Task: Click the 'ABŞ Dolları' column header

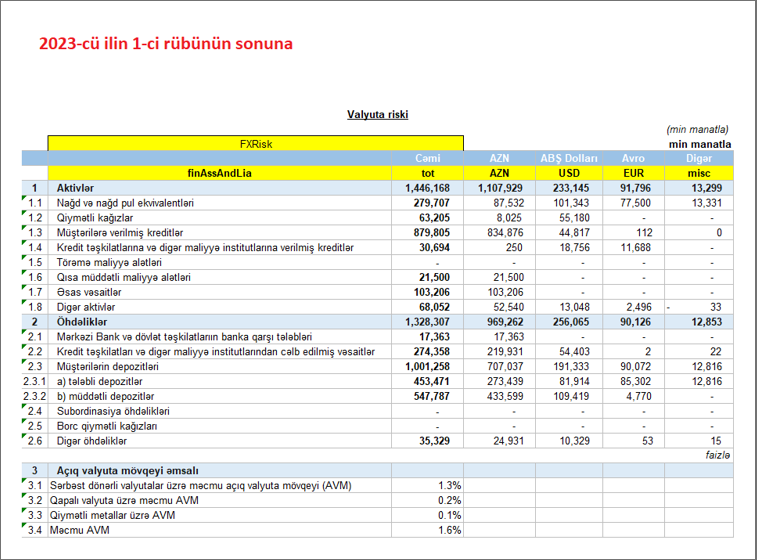Action: click(570, 159)
